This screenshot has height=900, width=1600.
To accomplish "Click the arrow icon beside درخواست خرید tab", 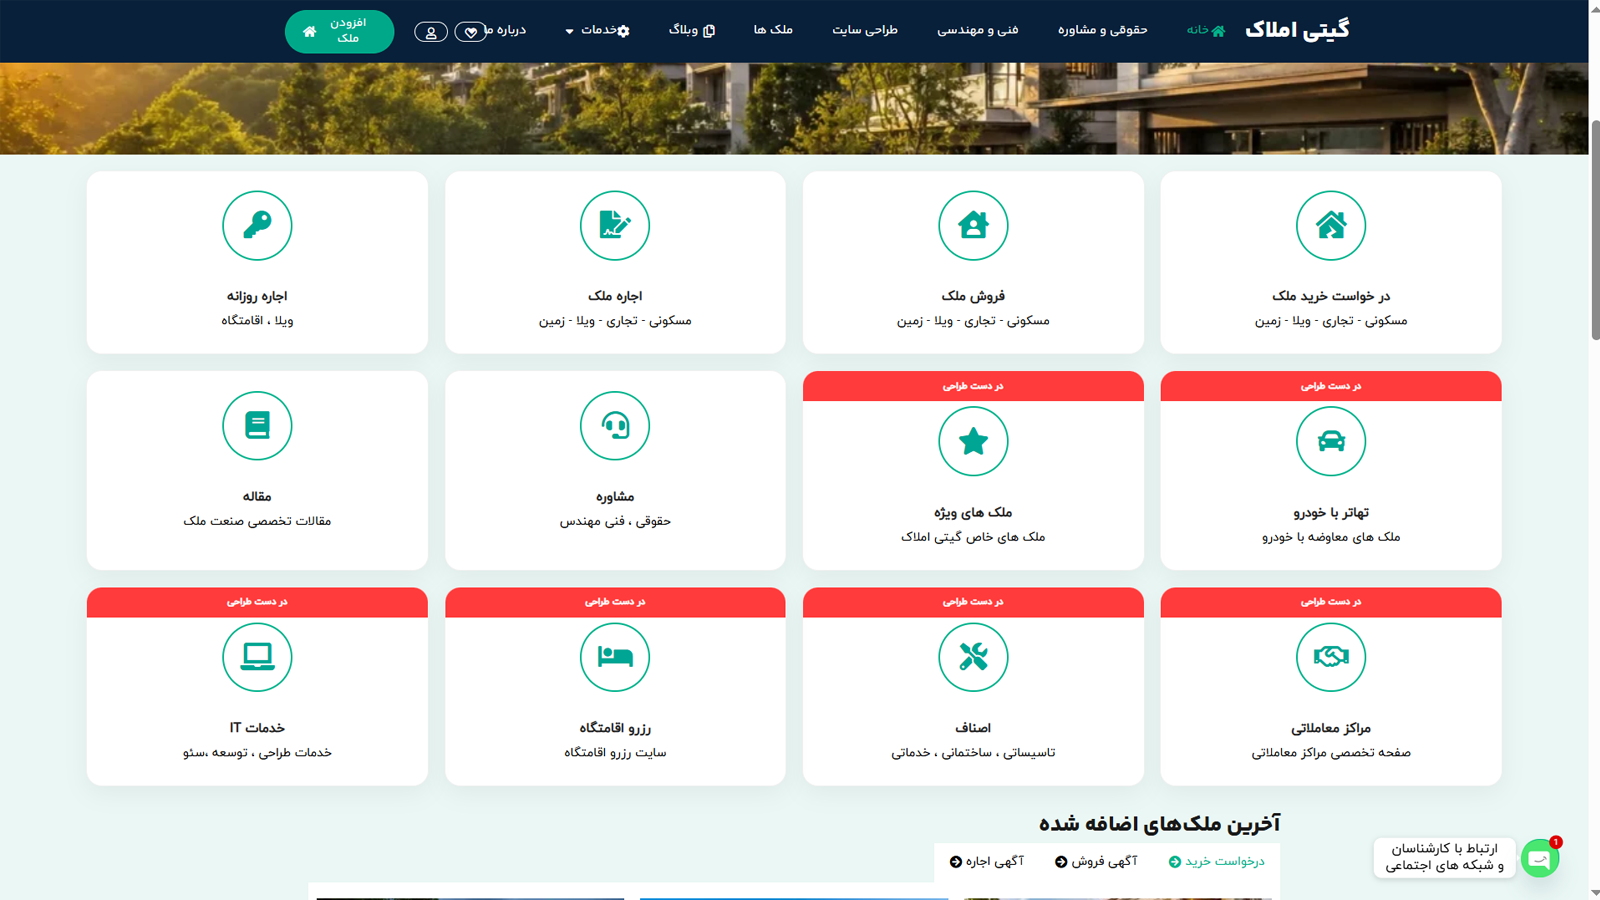I will (1175, 862).
